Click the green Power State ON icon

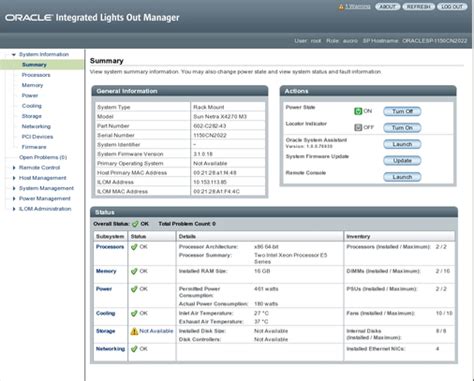point(358,111)
